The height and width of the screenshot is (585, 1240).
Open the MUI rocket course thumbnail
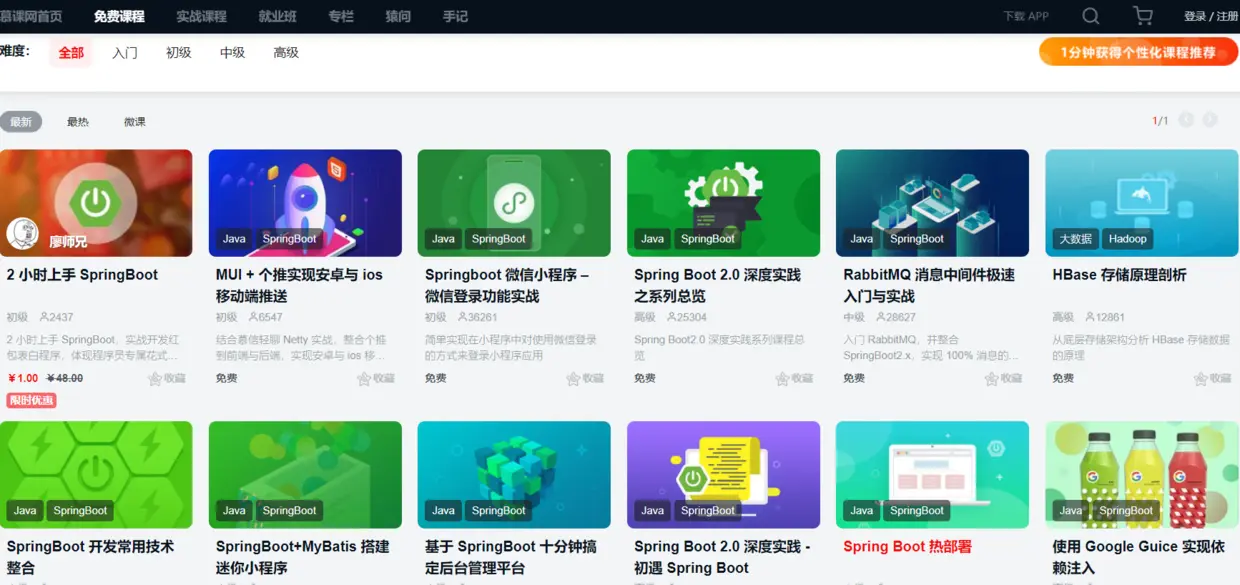[x=305, y=203]
